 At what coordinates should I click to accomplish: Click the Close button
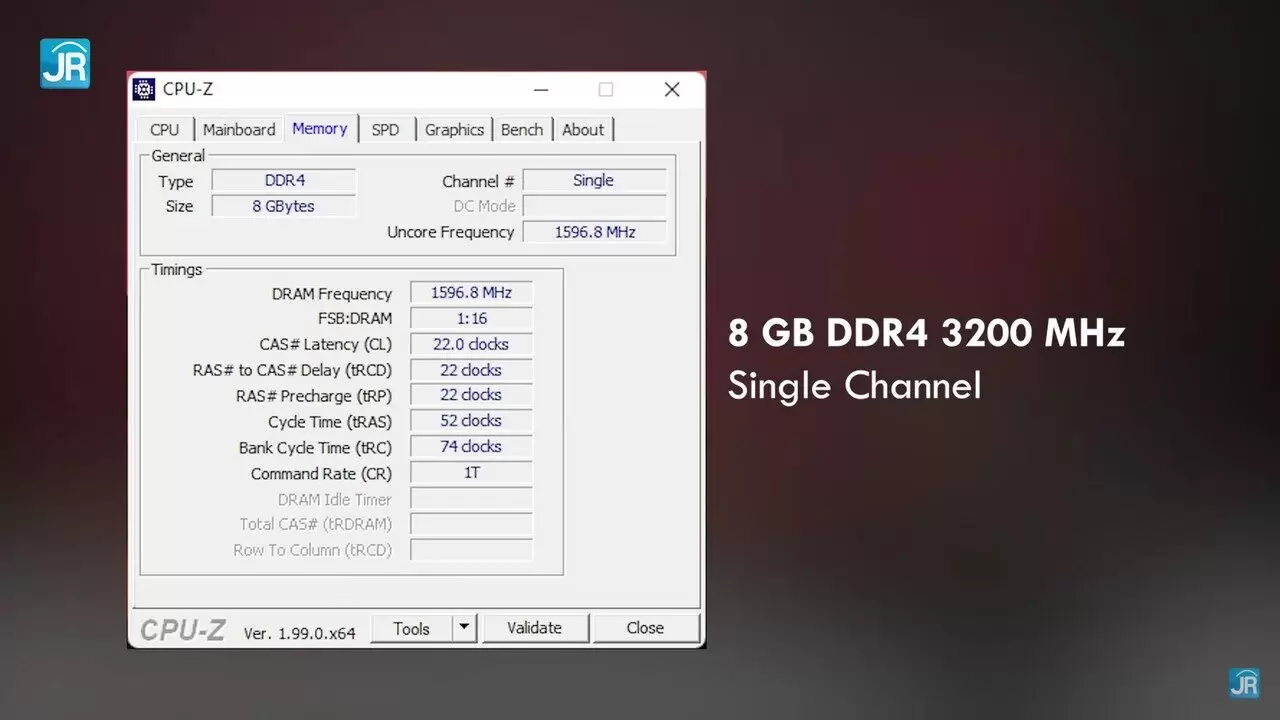pyautogui.click(x=645, y=628)
